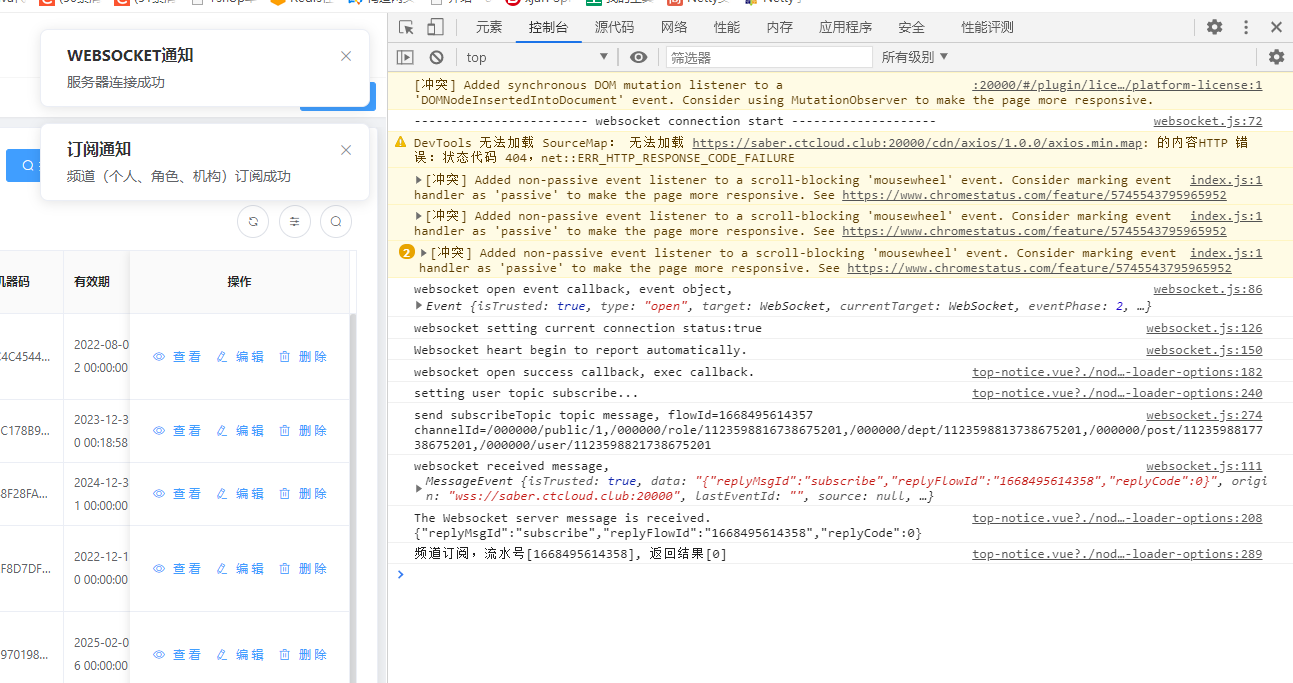This screenshot has width=1293, height=683.
Task: Click the table's vertical scrollbar
Action: point(352,497)
